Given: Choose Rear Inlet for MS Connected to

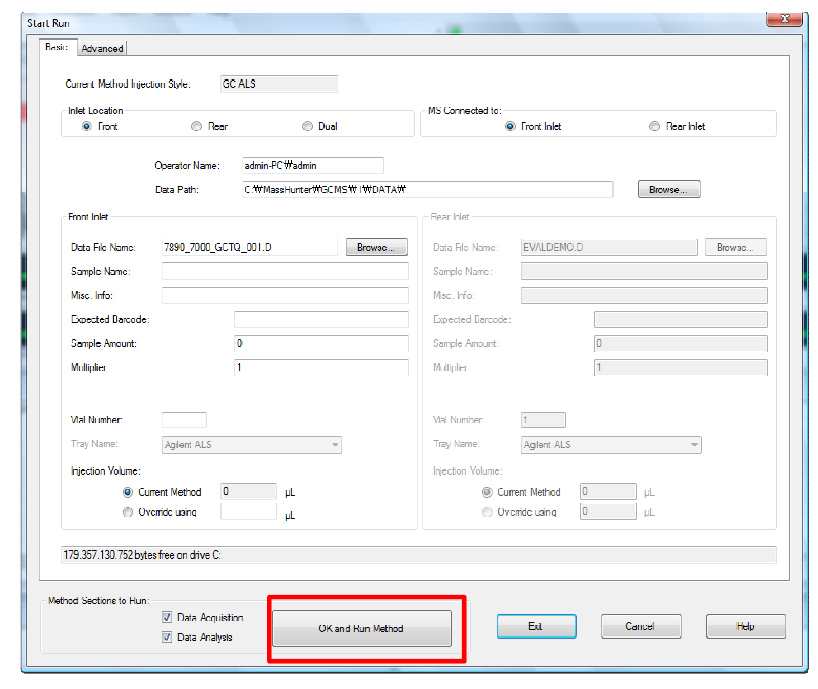Looking at the screenshot, I should [x=654, y=125].
